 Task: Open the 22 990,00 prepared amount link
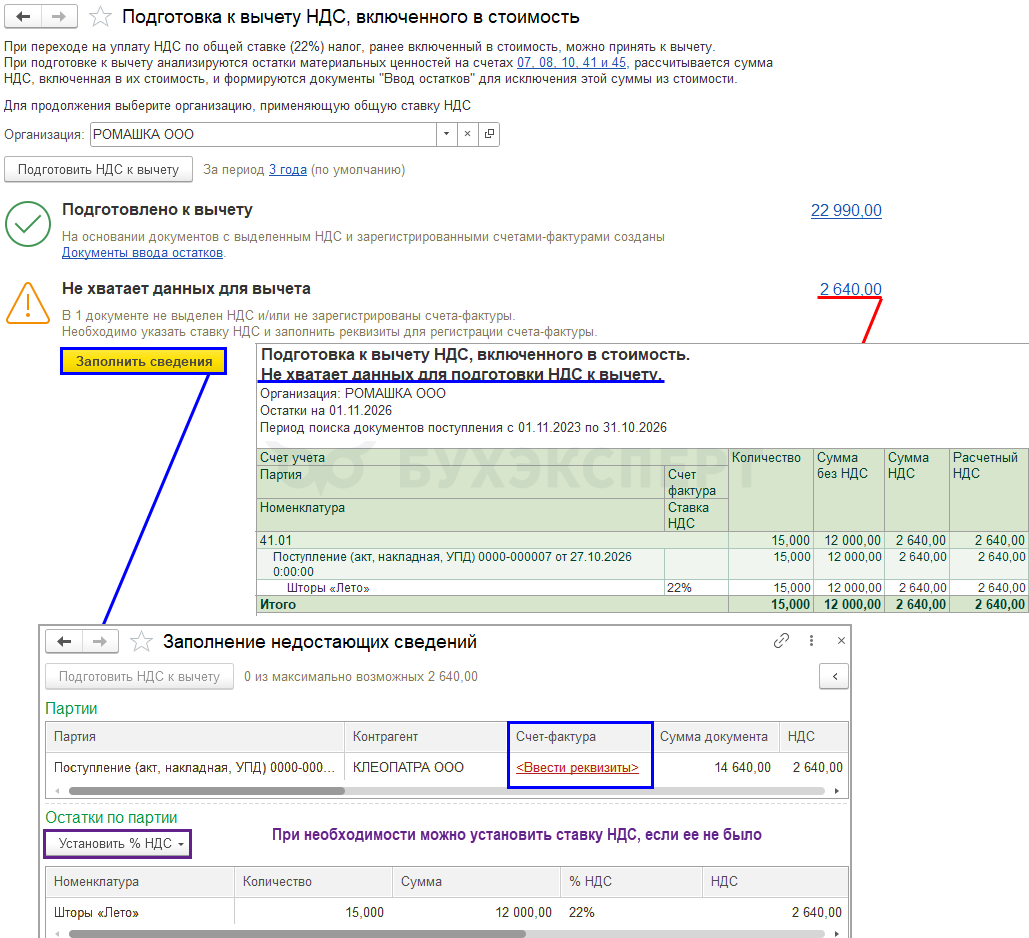(x=846, y=210)
